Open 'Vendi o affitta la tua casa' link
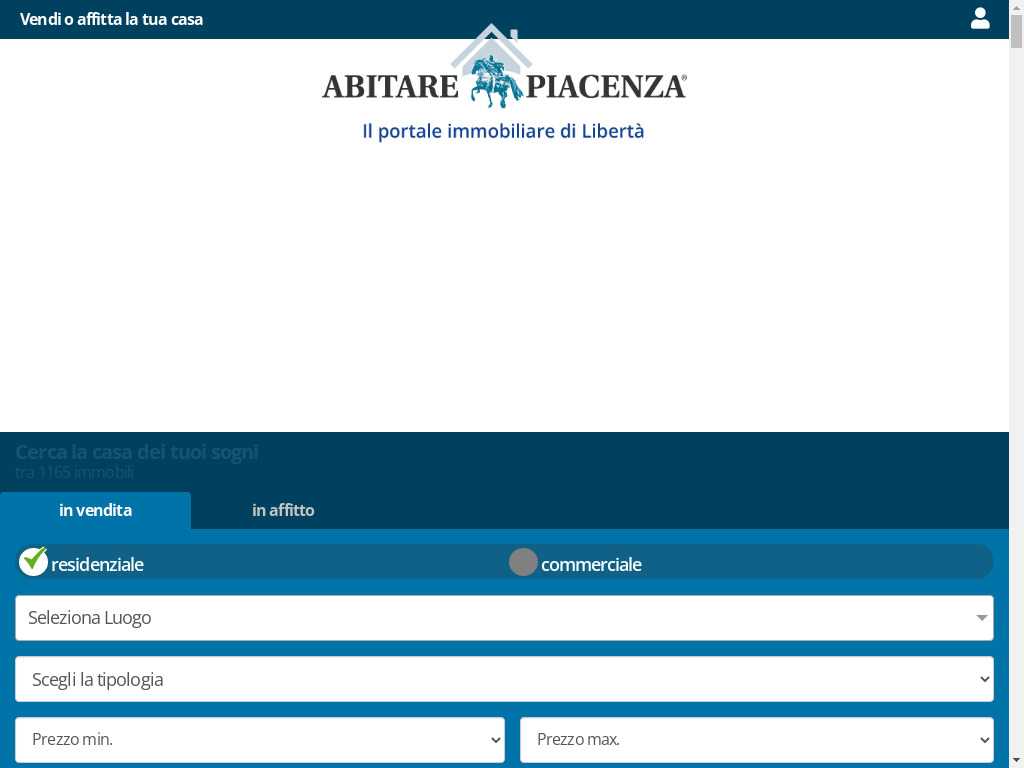The height and width of the screenshot is (768, 1024). (112, 19)
